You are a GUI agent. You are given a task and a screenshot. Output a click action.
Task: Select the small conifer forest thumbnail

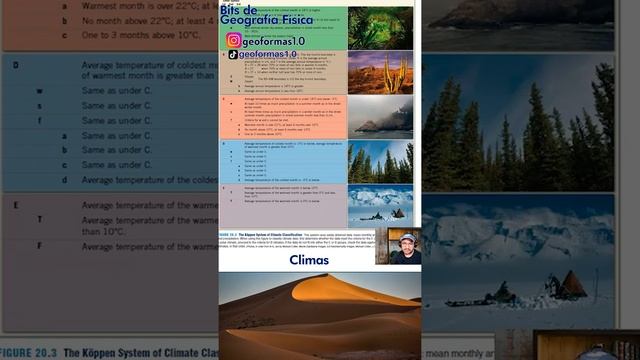tap(380, 162)
